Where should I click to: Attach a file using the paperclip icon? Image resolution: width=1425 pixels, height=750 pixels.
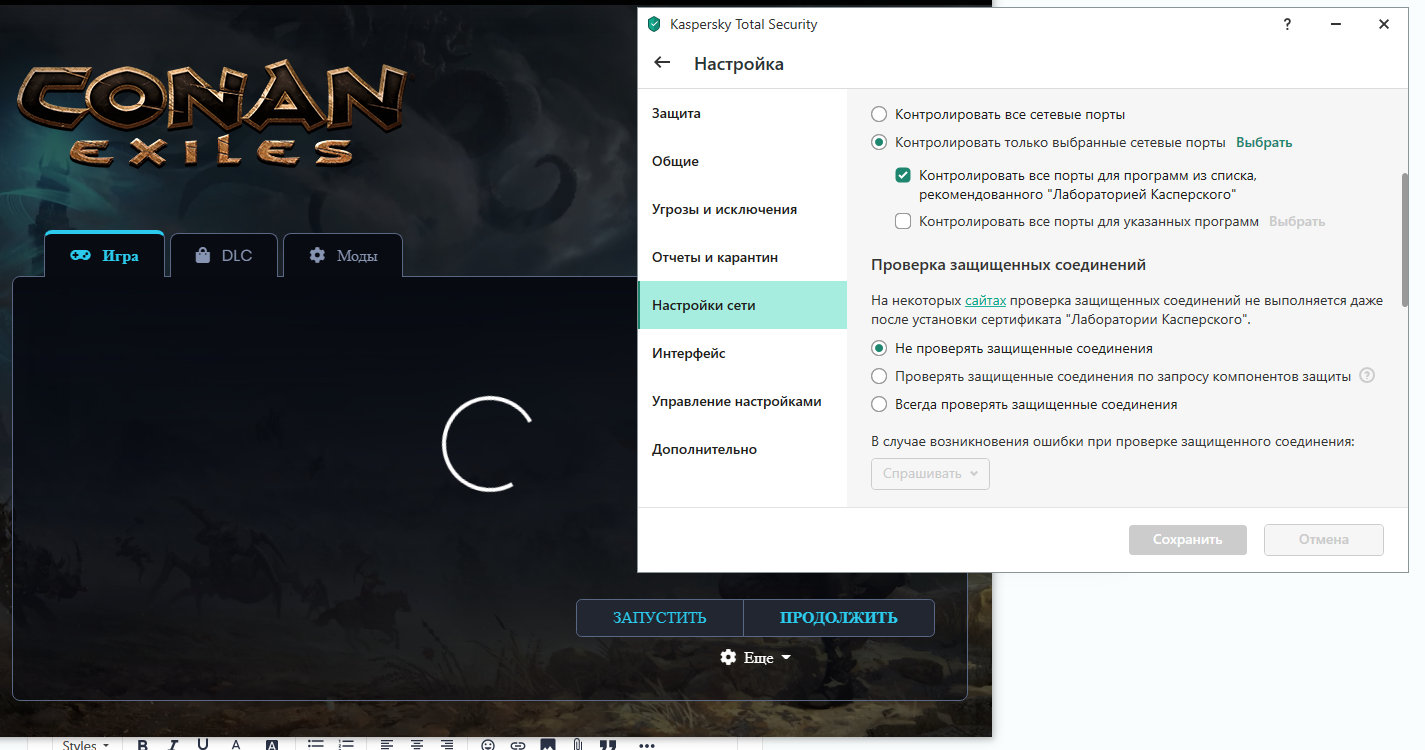click(577, 745)
